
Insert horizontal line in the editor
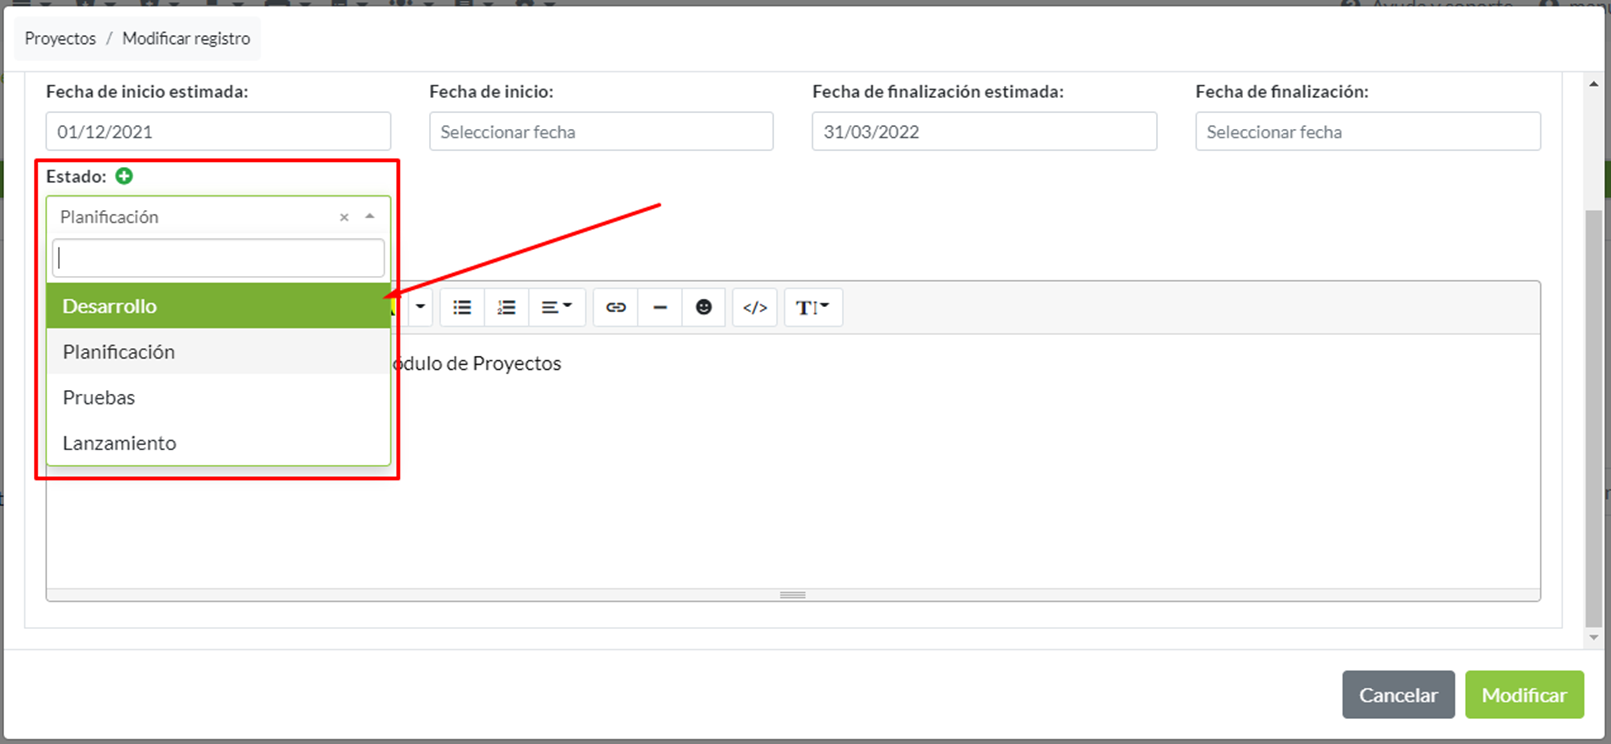click(660, 307)
